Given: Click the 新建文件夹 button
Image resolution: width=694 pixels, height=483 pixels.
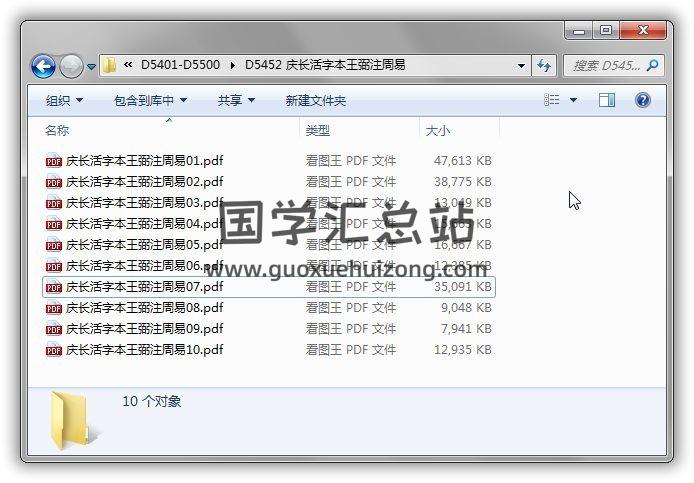Looking at the screenshot, I should coord(316,100).
